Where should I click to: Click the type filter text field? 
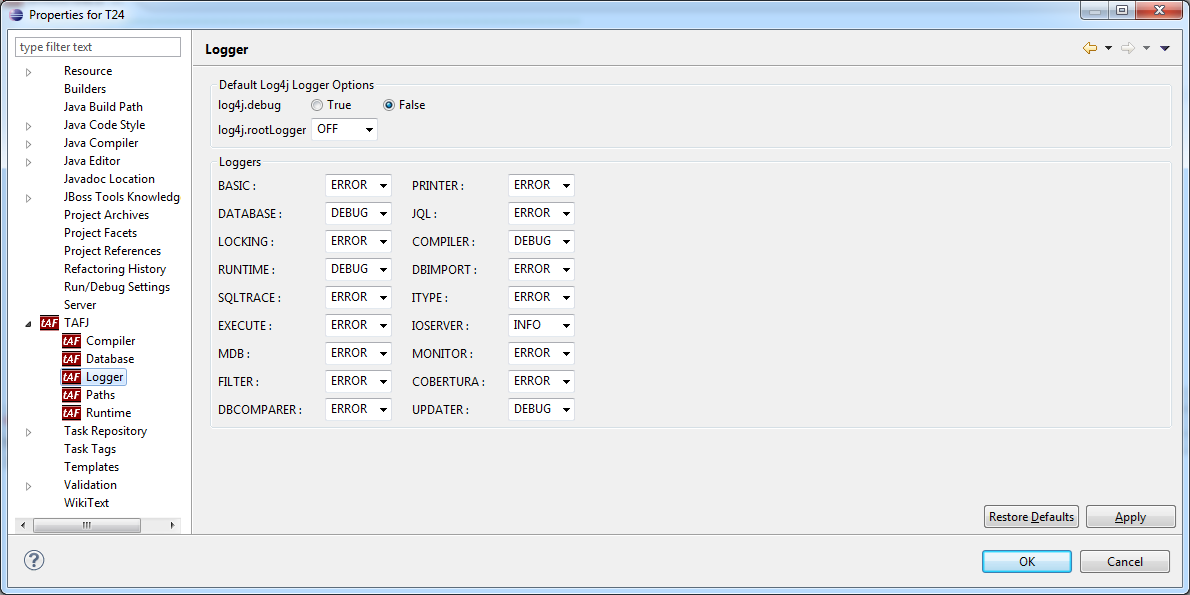pos(98,47)
